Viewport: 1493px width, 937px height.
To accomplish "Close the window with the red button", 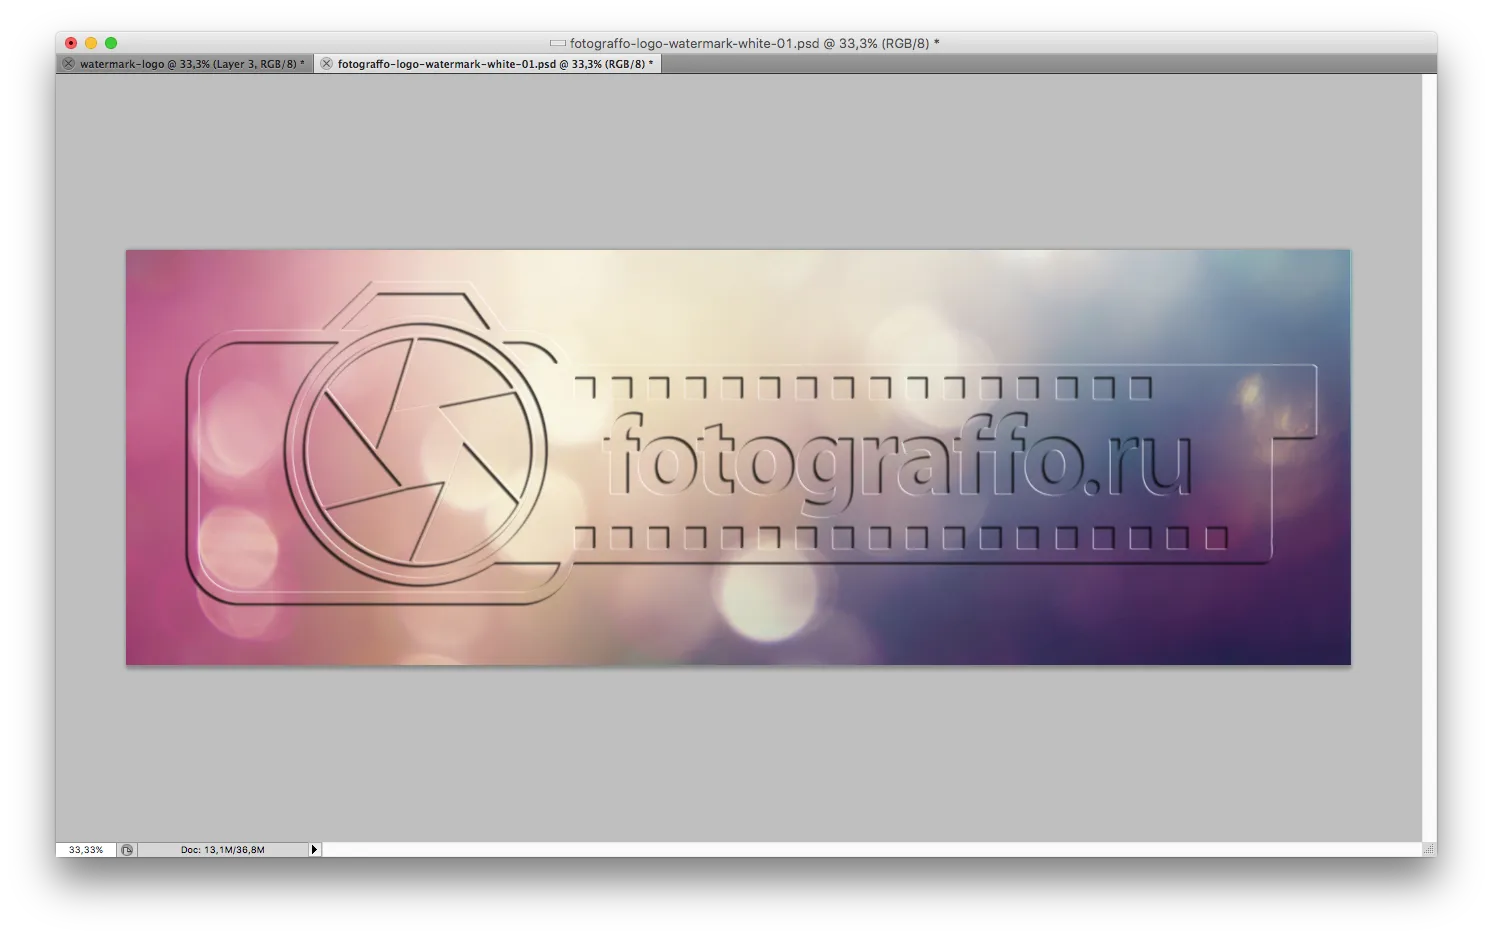I will tap(71, 43).
